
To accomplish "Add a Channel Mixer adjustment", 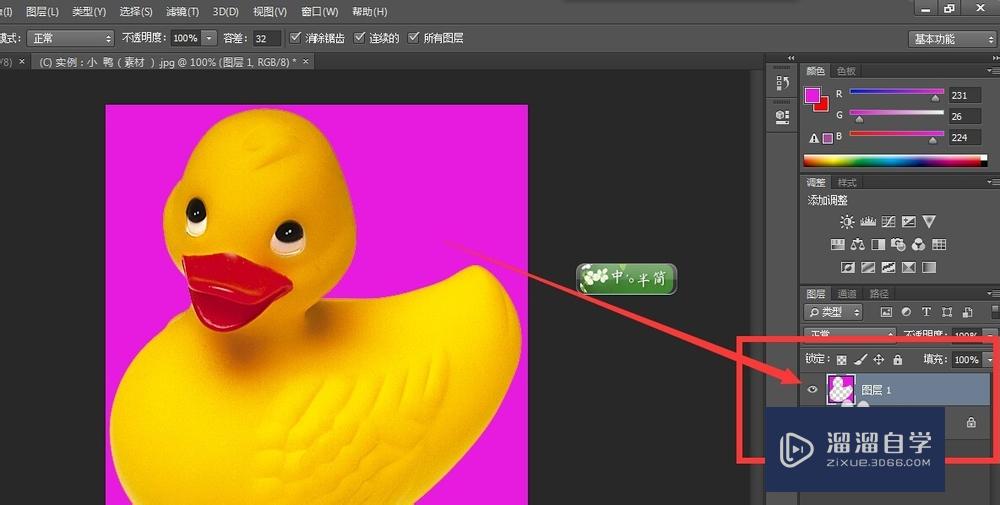I will [918, 244].
